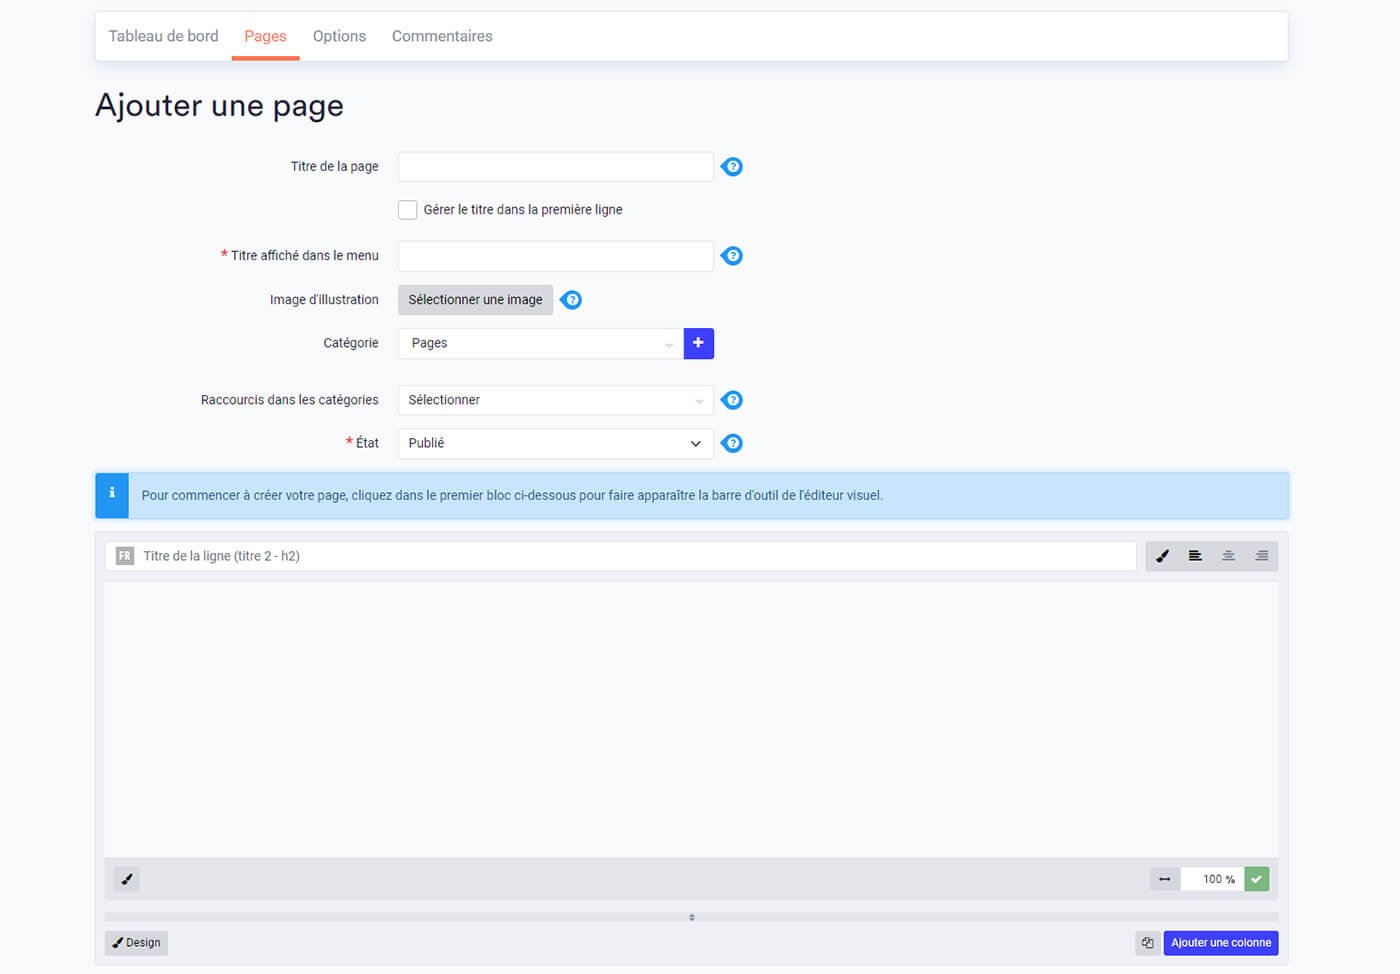The height and width of the screenshot is (974, 1400).
Task: Click Ajouter une colonne button
Action: coord(1221,943)
